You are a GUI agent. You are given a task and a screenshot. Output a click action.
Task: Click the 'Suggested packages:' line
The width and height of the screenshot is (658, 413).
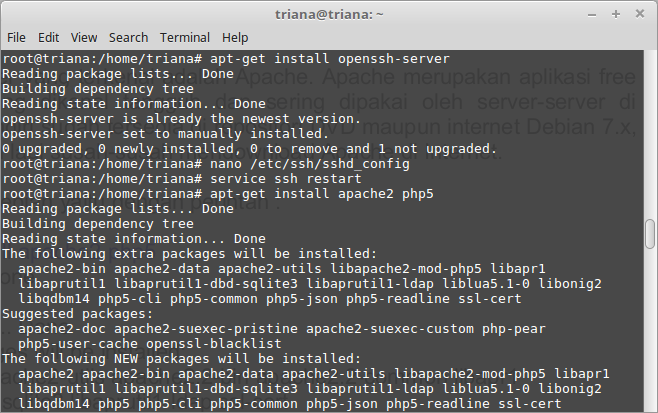pyautogui.click(x=78, y=314)
